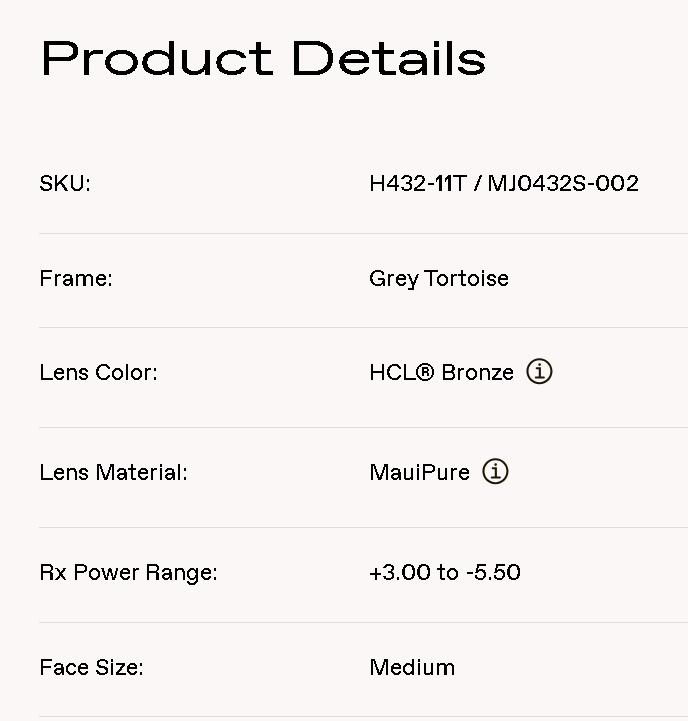Click the word Tortoise in Frame row
This screenshot has width=688, height=721.
pyautogui.click(x=466, y=279)
